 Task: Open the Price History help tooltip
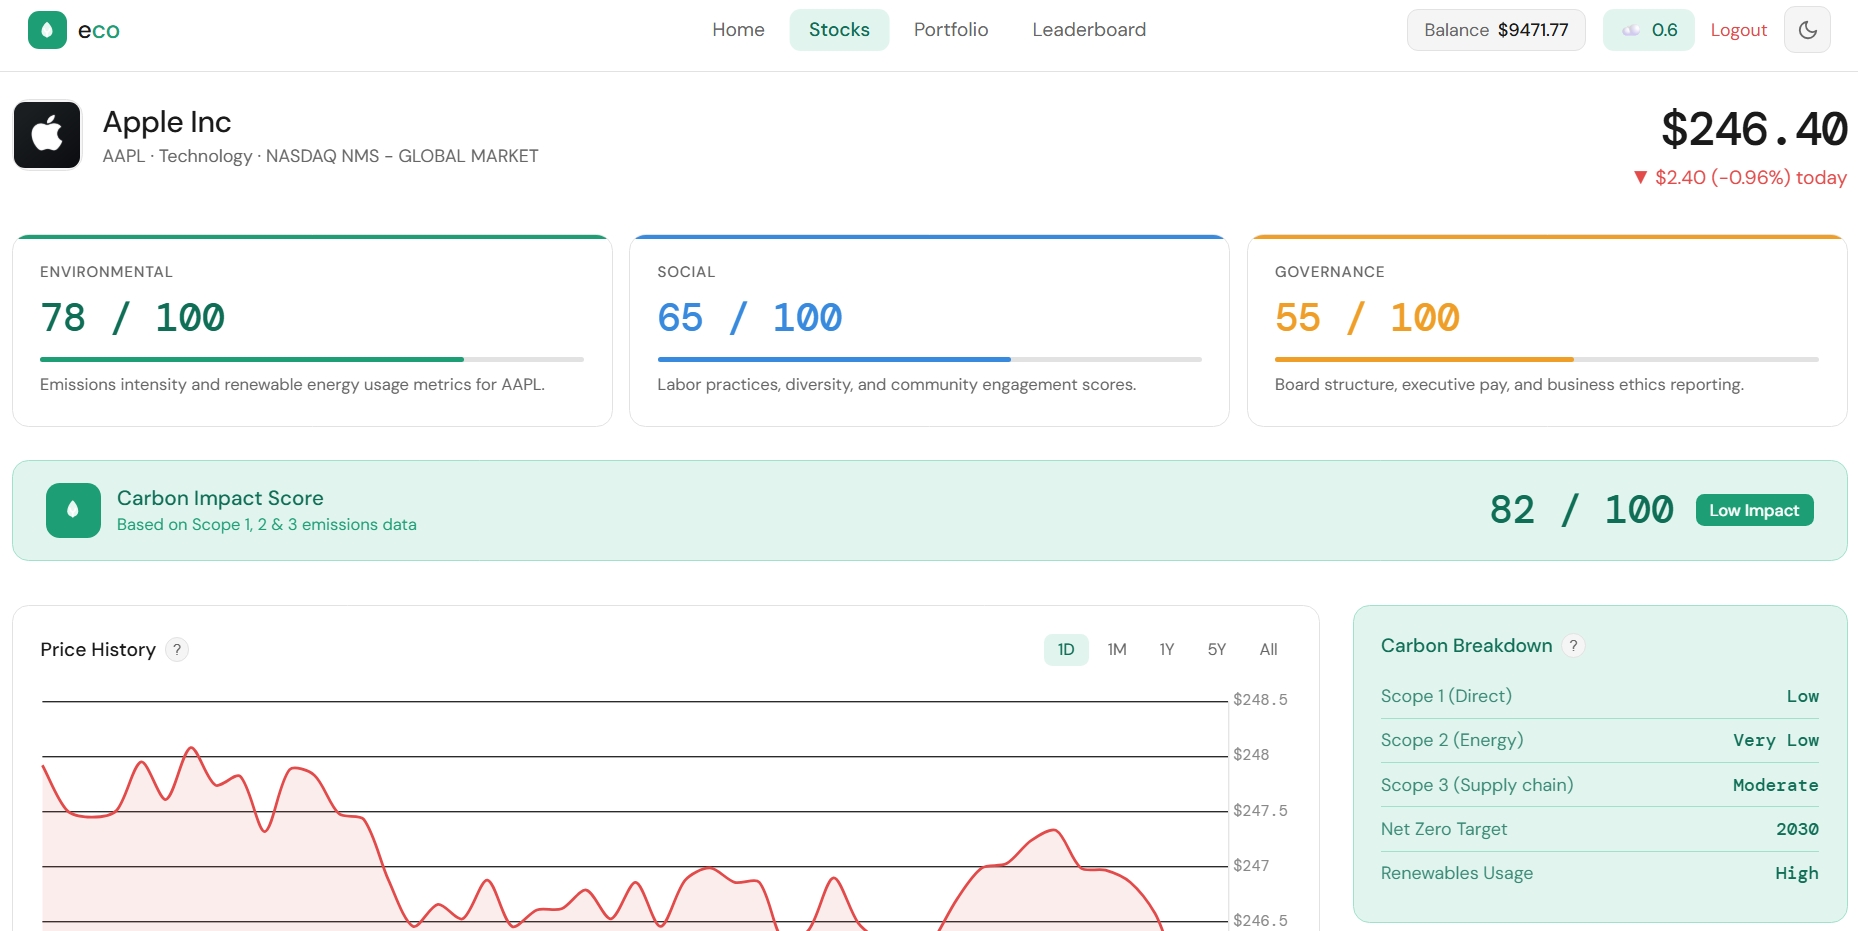click(x=177, y=650)
